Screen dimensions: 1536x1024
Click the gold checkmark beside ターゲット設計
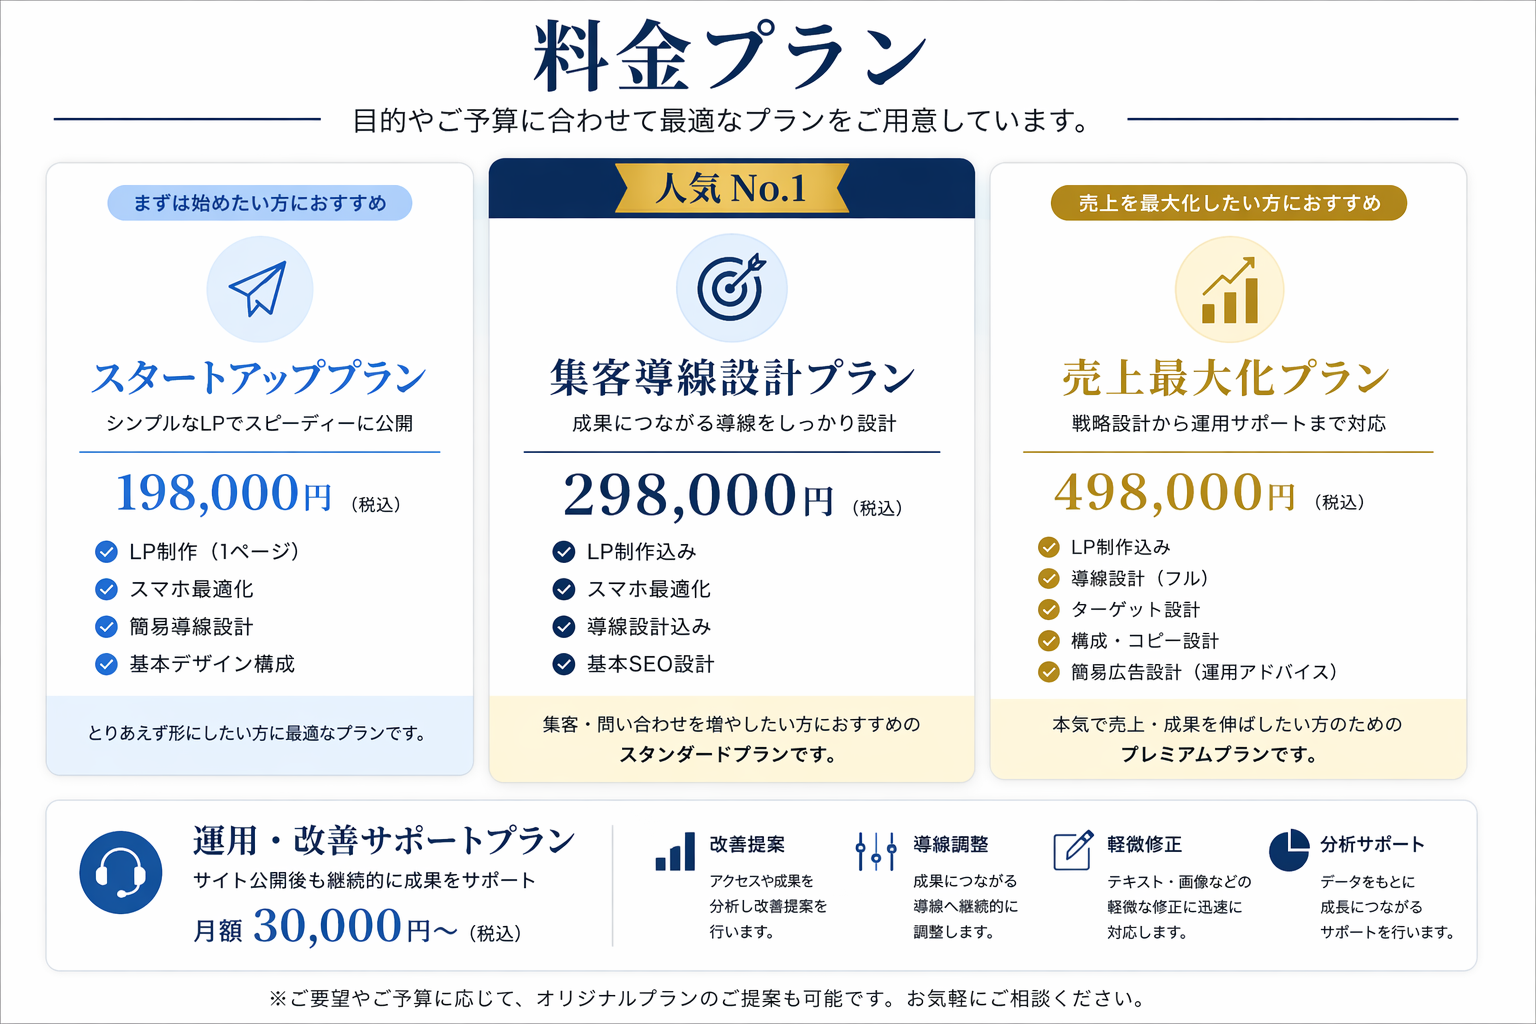(1048, 610)
